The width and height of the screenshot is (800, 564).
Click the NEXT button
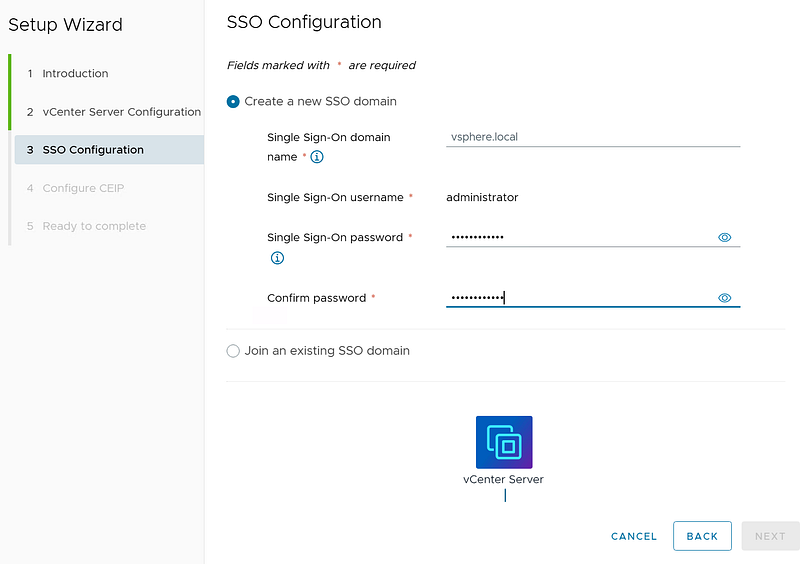(x=770, y=536)
